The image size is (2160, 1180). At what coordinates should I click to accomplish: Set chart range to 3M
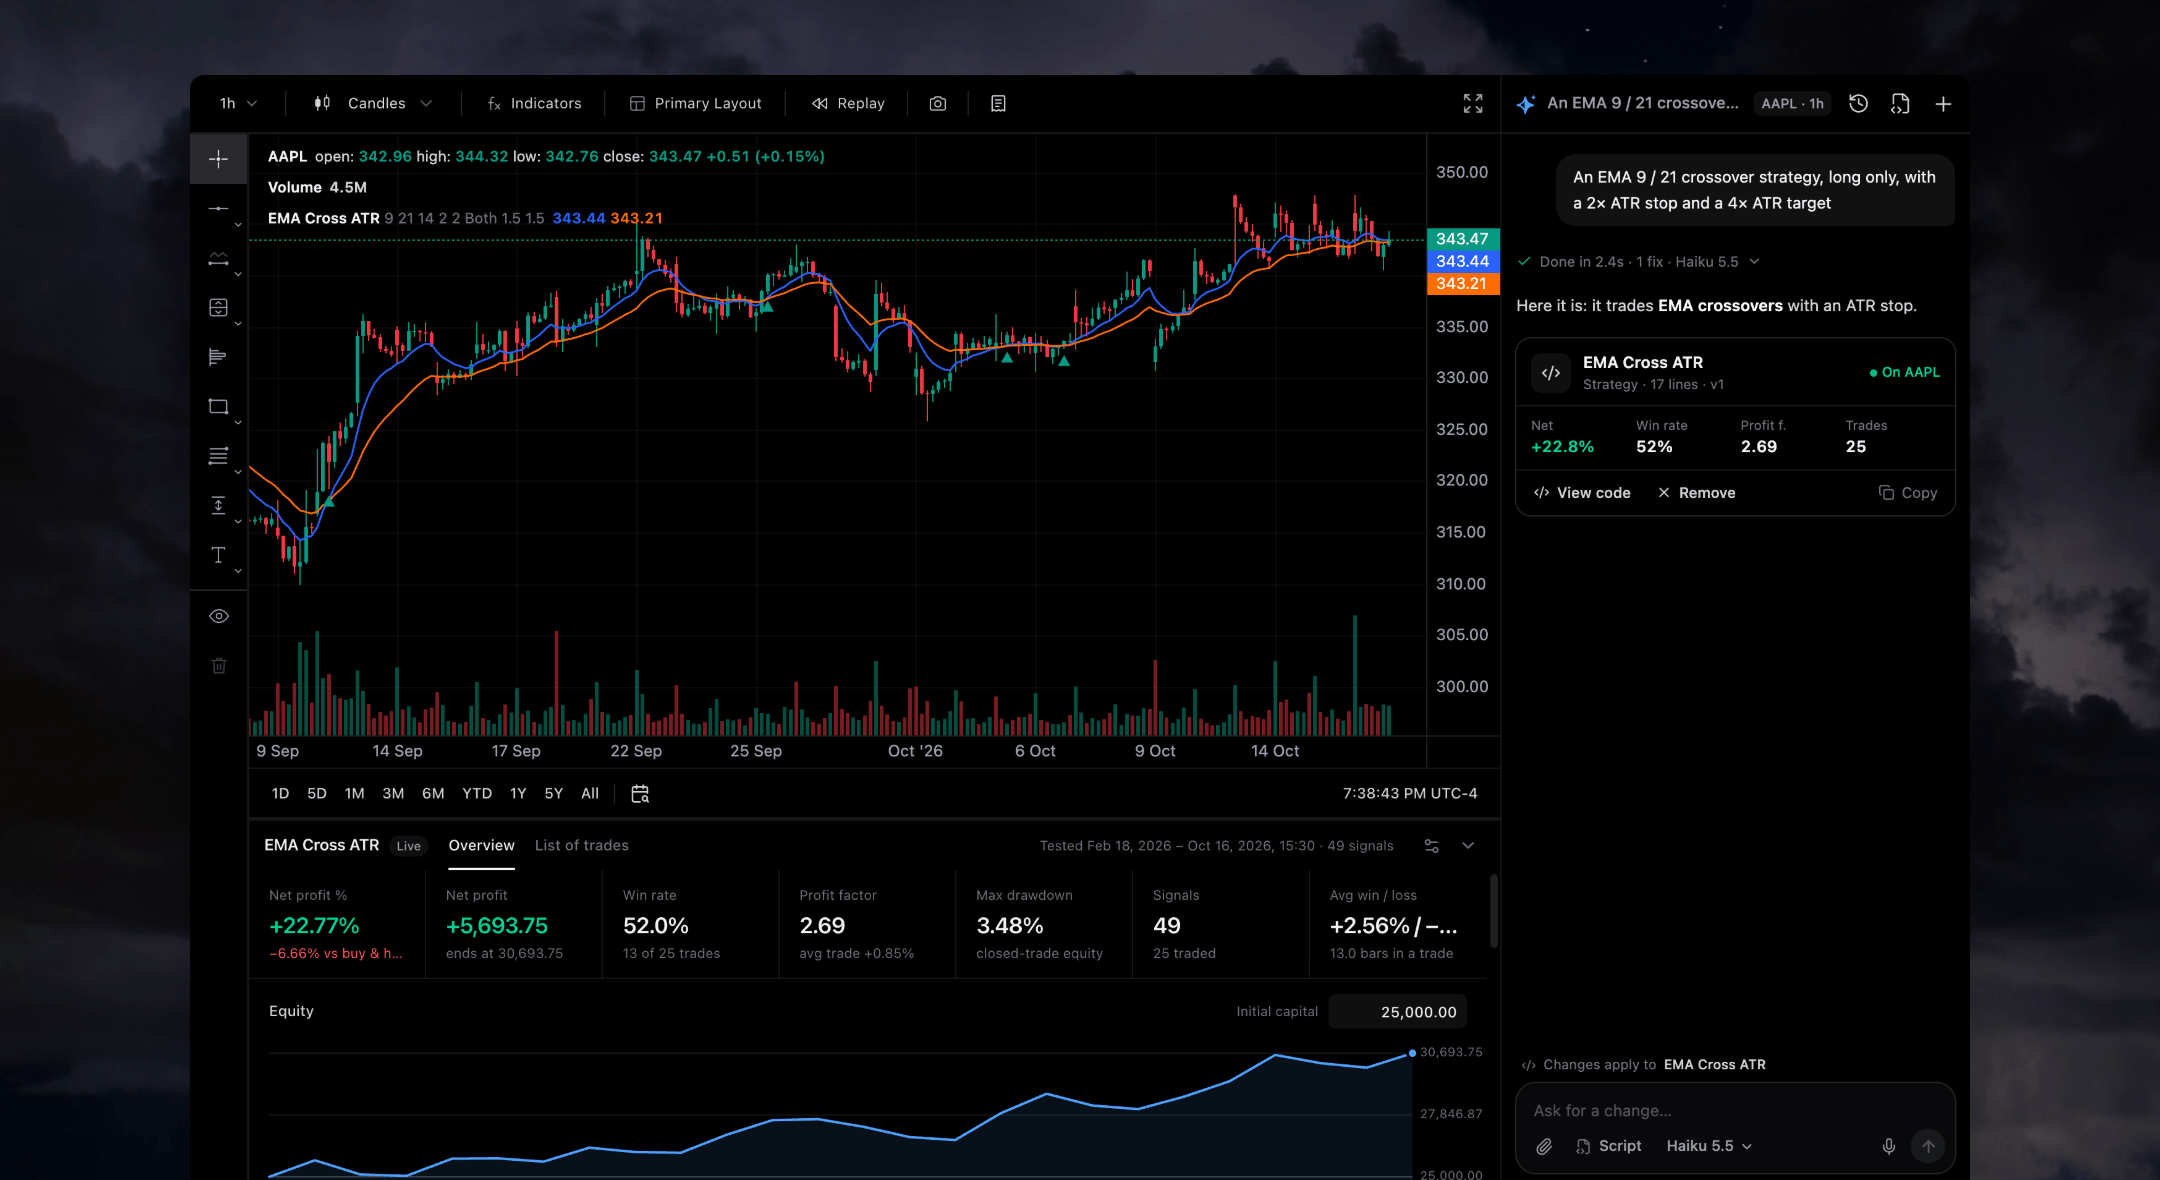point(393,794)
